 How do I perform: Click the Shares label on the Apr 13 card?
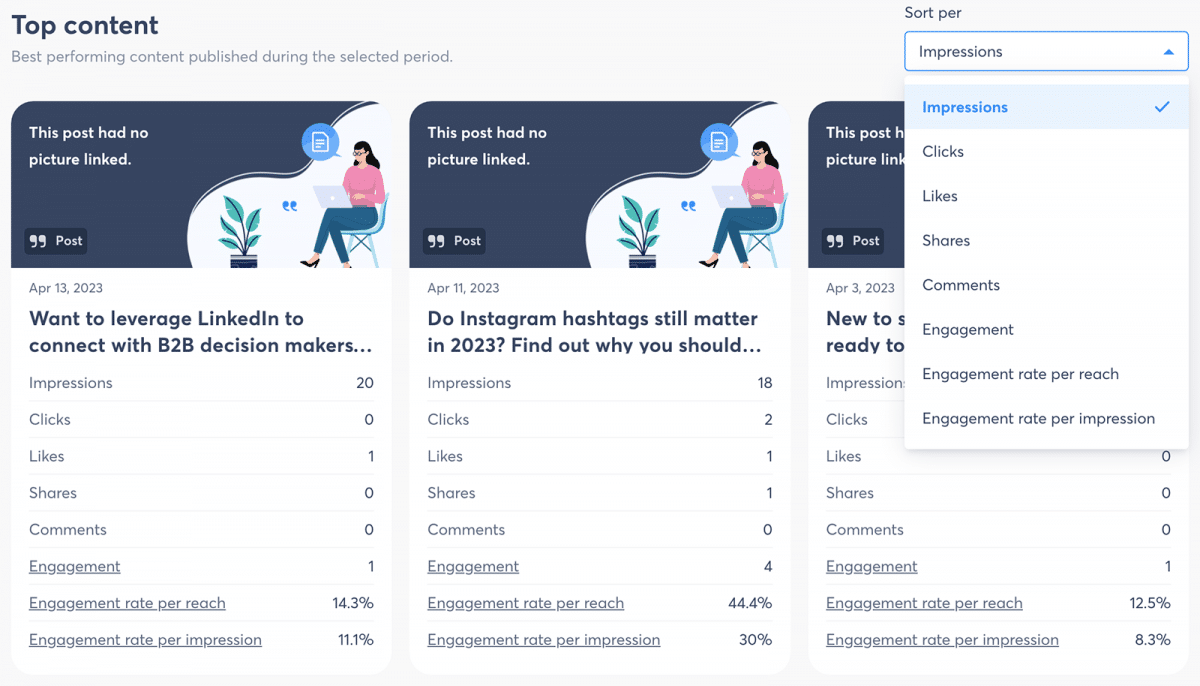tap(53, 493)
